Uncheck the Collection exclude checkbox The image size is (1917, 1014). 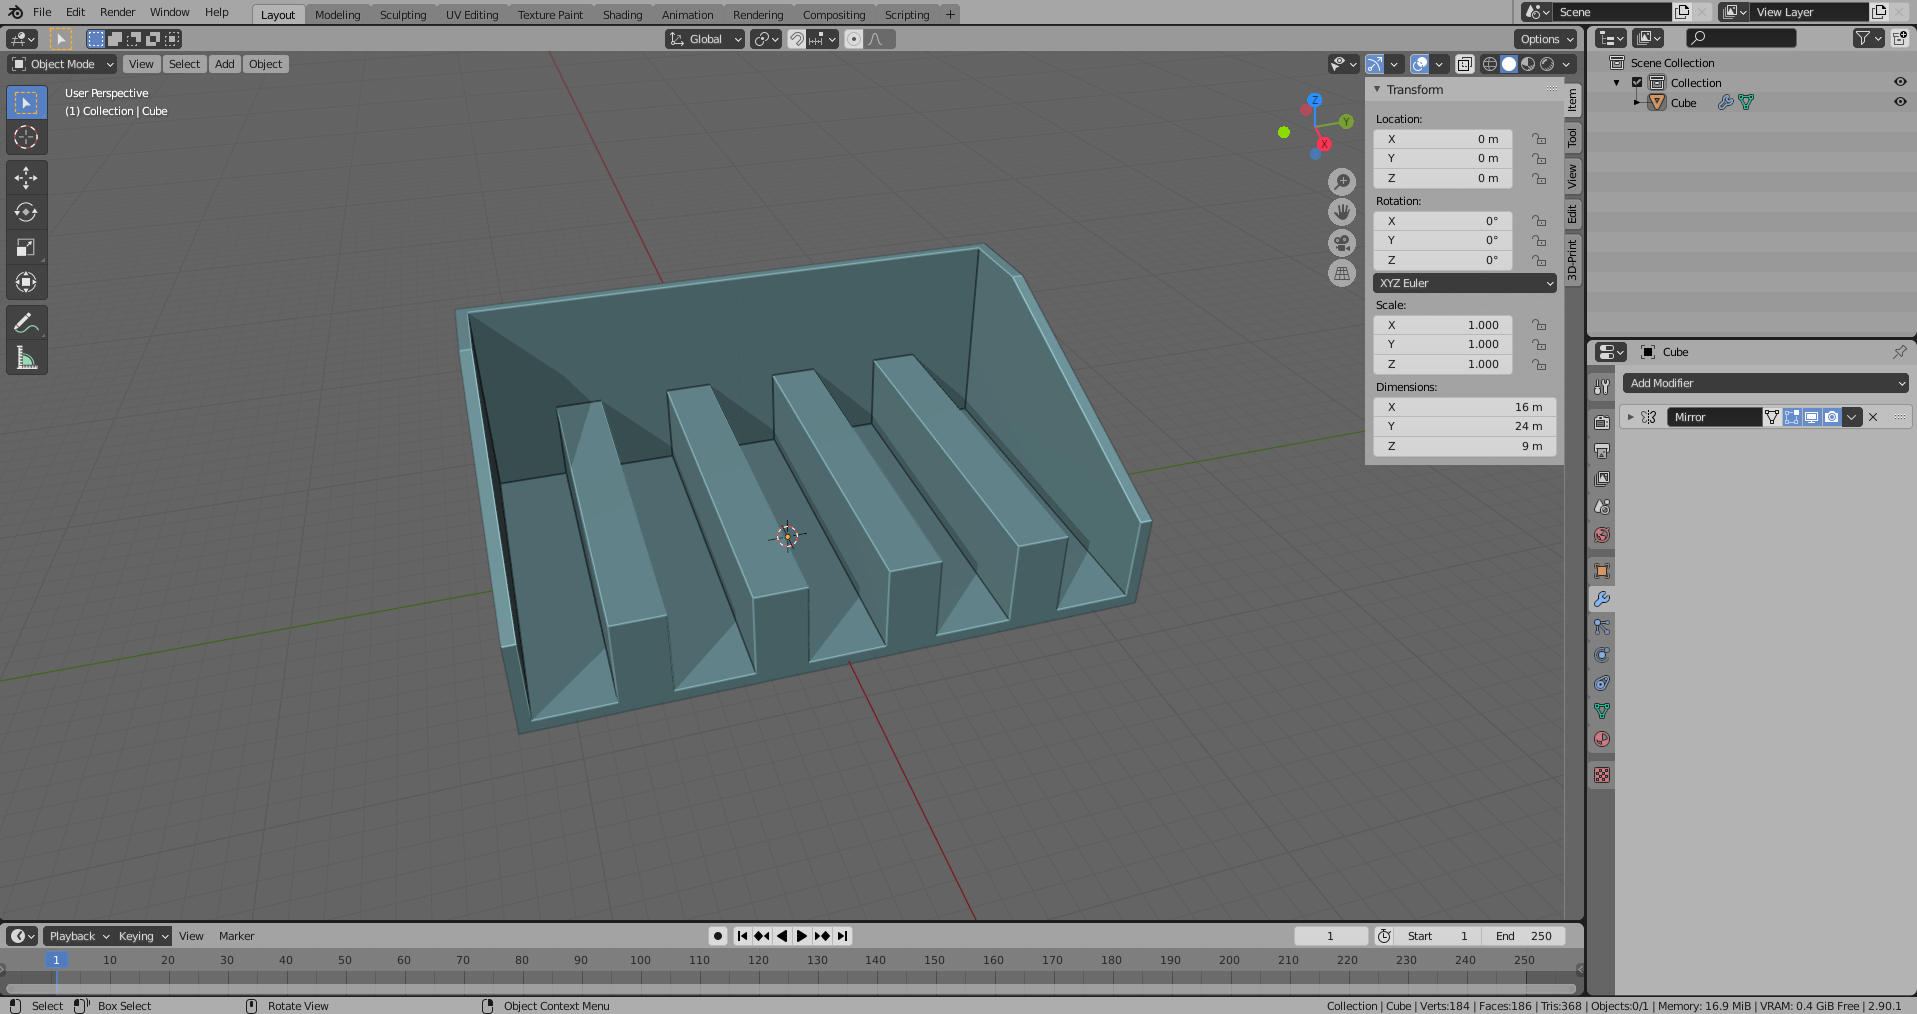coord(1637,83)
